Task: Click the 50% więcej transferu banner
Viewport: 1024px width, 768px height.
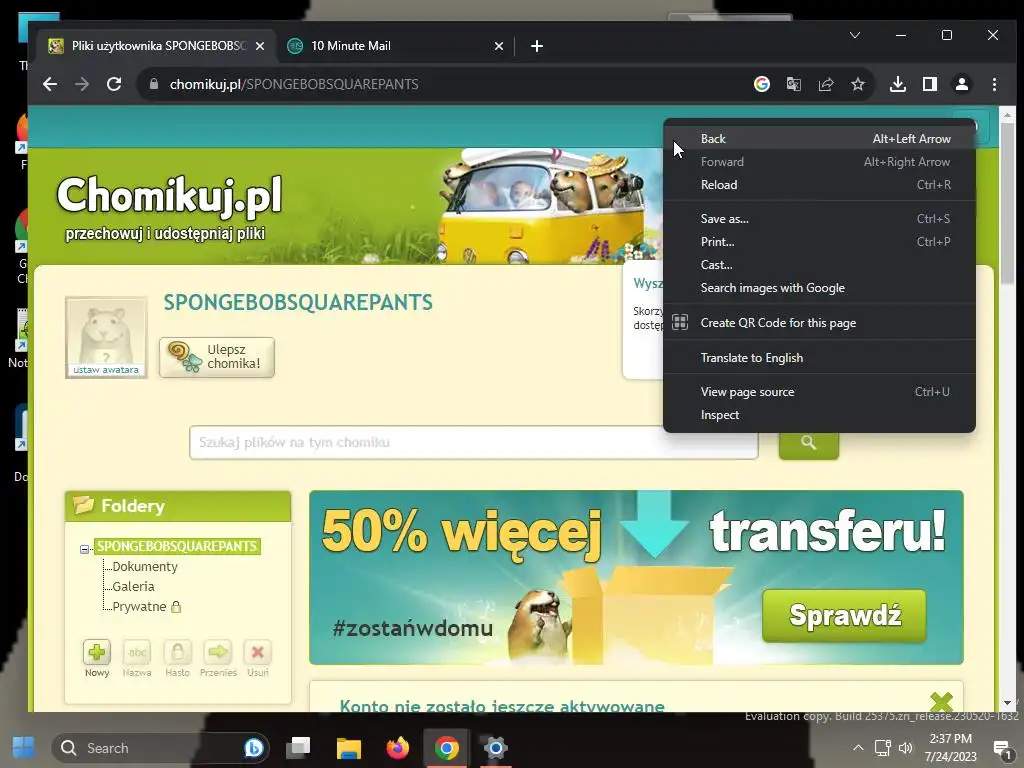Action: tap(636, 577)
